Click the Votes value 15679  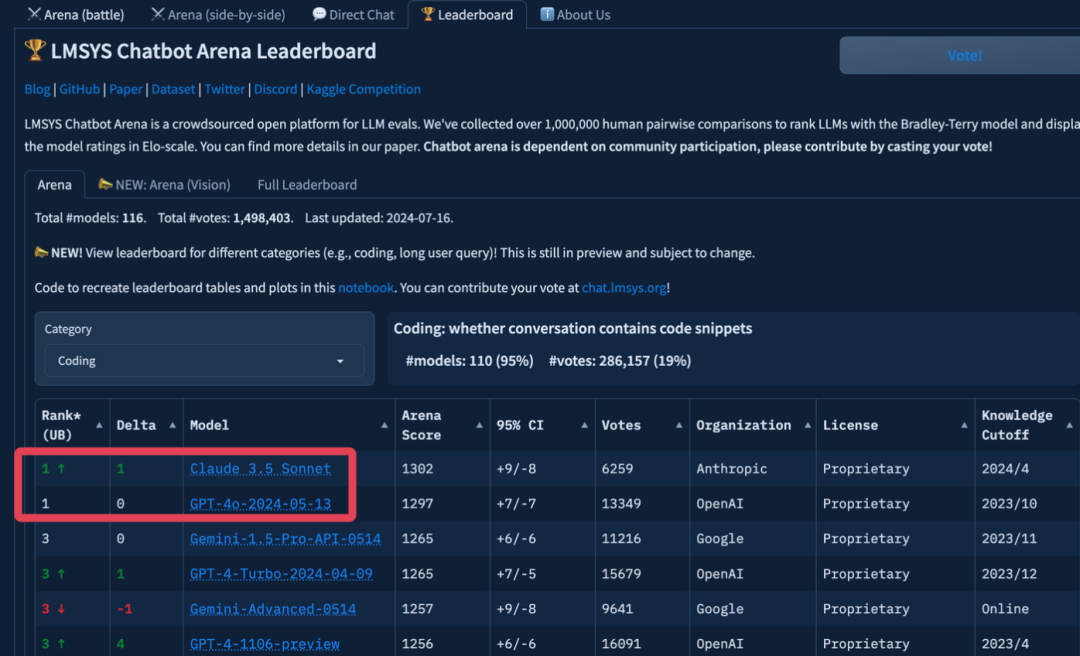point(621,574)
